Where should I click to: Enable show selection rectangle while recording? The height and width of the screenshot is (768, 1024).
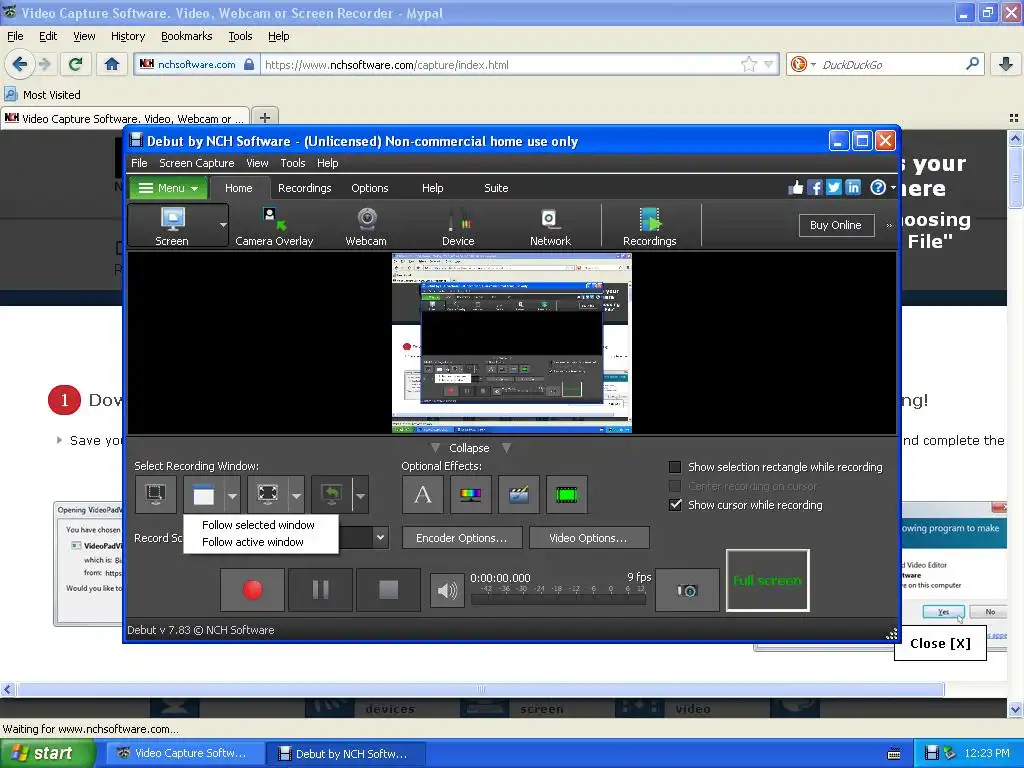click(x=675, y=467)
